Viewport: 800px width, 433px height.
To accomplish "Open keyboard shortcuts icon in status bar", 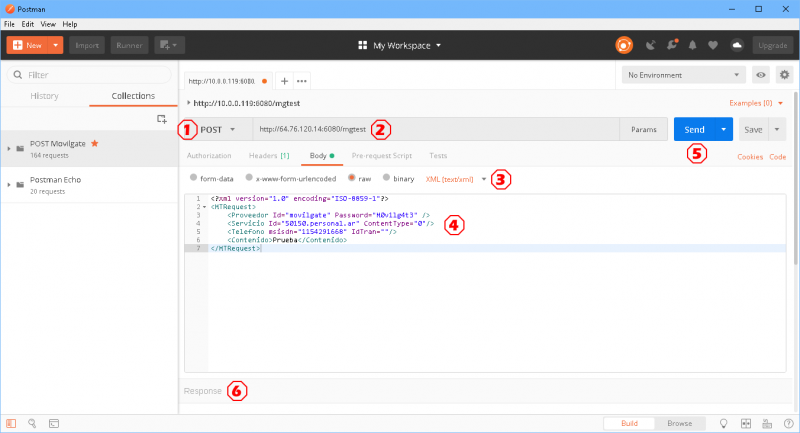I will [x=767, y=423].
